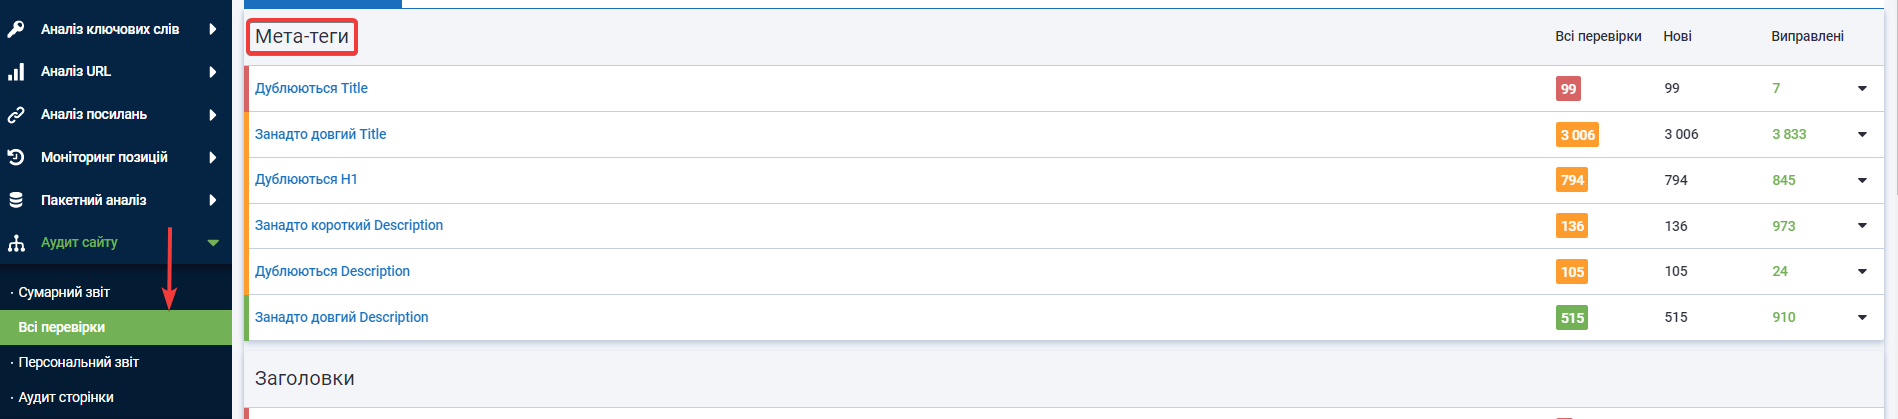
Task: Expand Аналіз ключових слів submenu arrow
Action: 213,29
